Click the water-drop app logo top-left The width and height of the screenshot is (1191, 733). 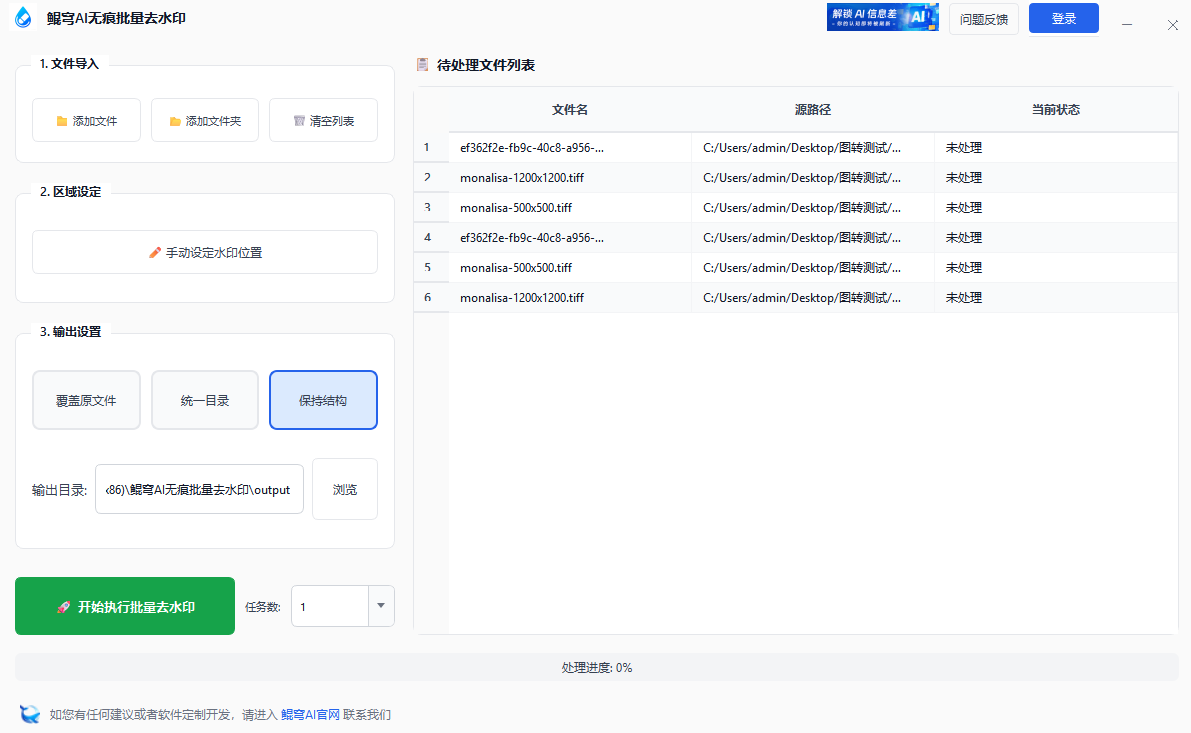point(22,17)
